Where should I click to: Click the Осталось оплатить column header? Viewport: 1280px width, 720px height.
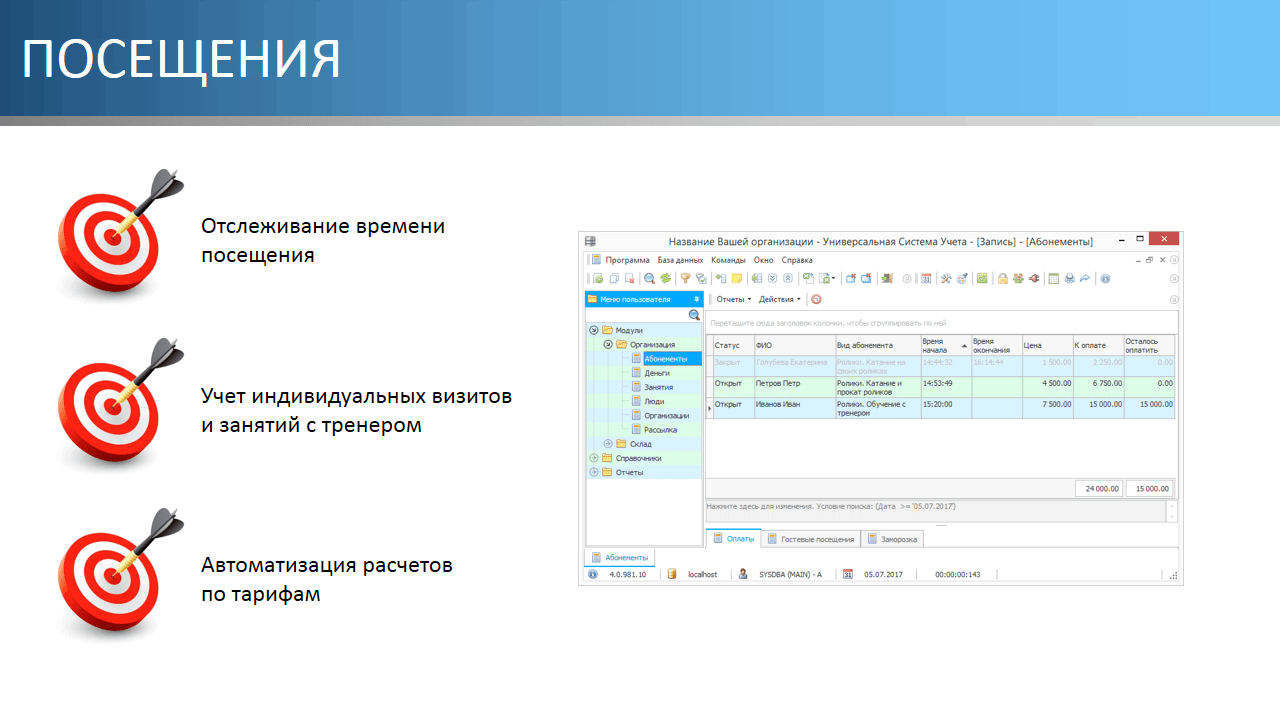[1149, 345]
